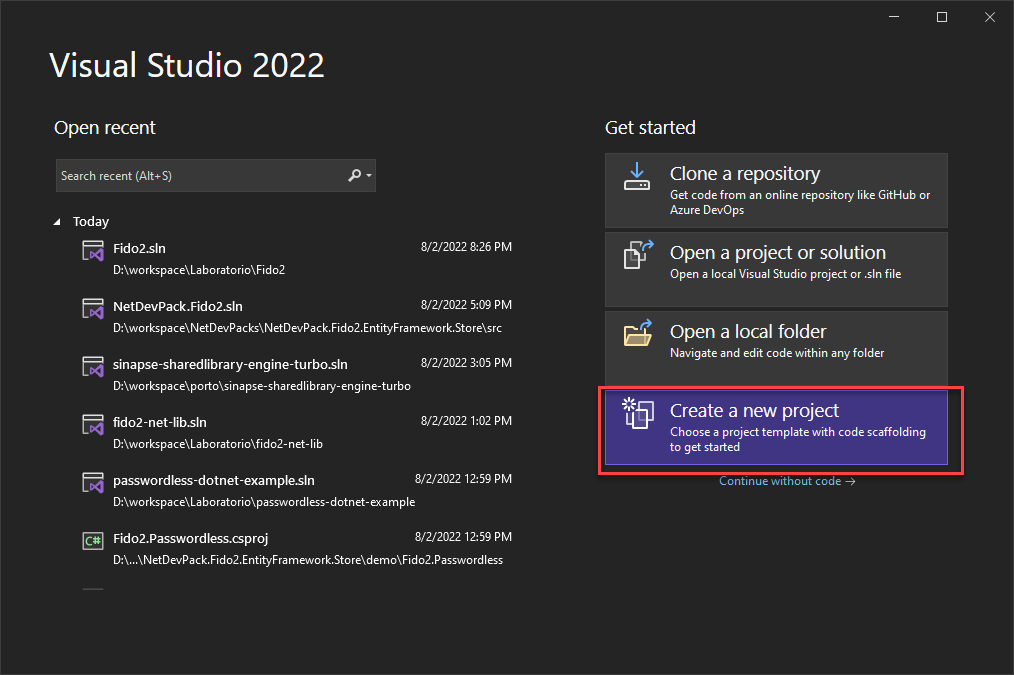Choose the Open a project or solution card
The width and height of the screenshot is (1014, 675).
776,269
